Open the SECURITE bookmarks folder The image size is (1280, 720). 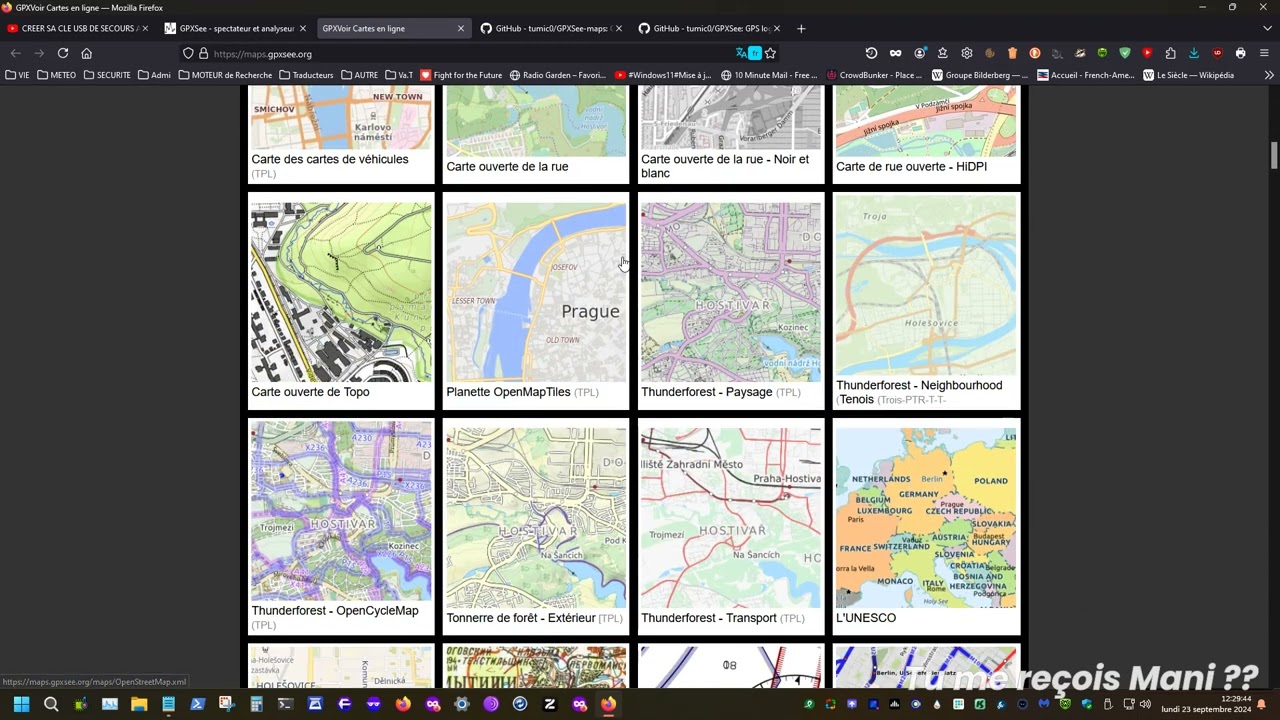coord(107,75)
